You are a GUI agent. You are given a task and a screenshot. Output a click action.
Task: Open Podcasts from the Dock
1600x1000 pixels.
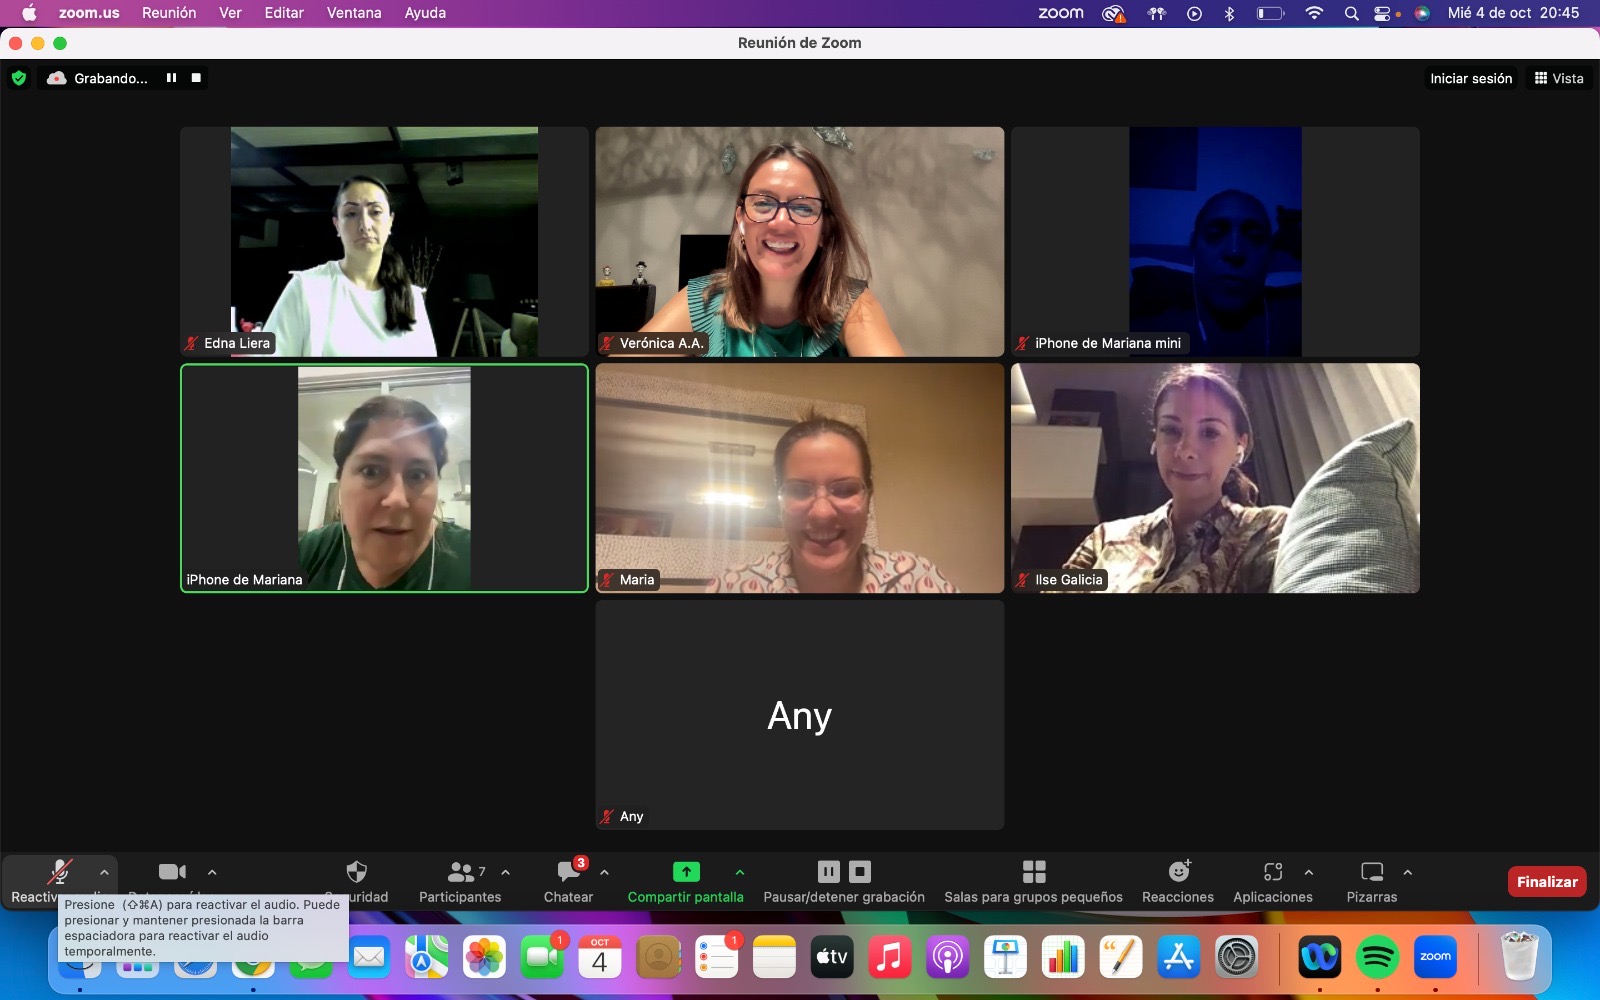pos(947,958)
